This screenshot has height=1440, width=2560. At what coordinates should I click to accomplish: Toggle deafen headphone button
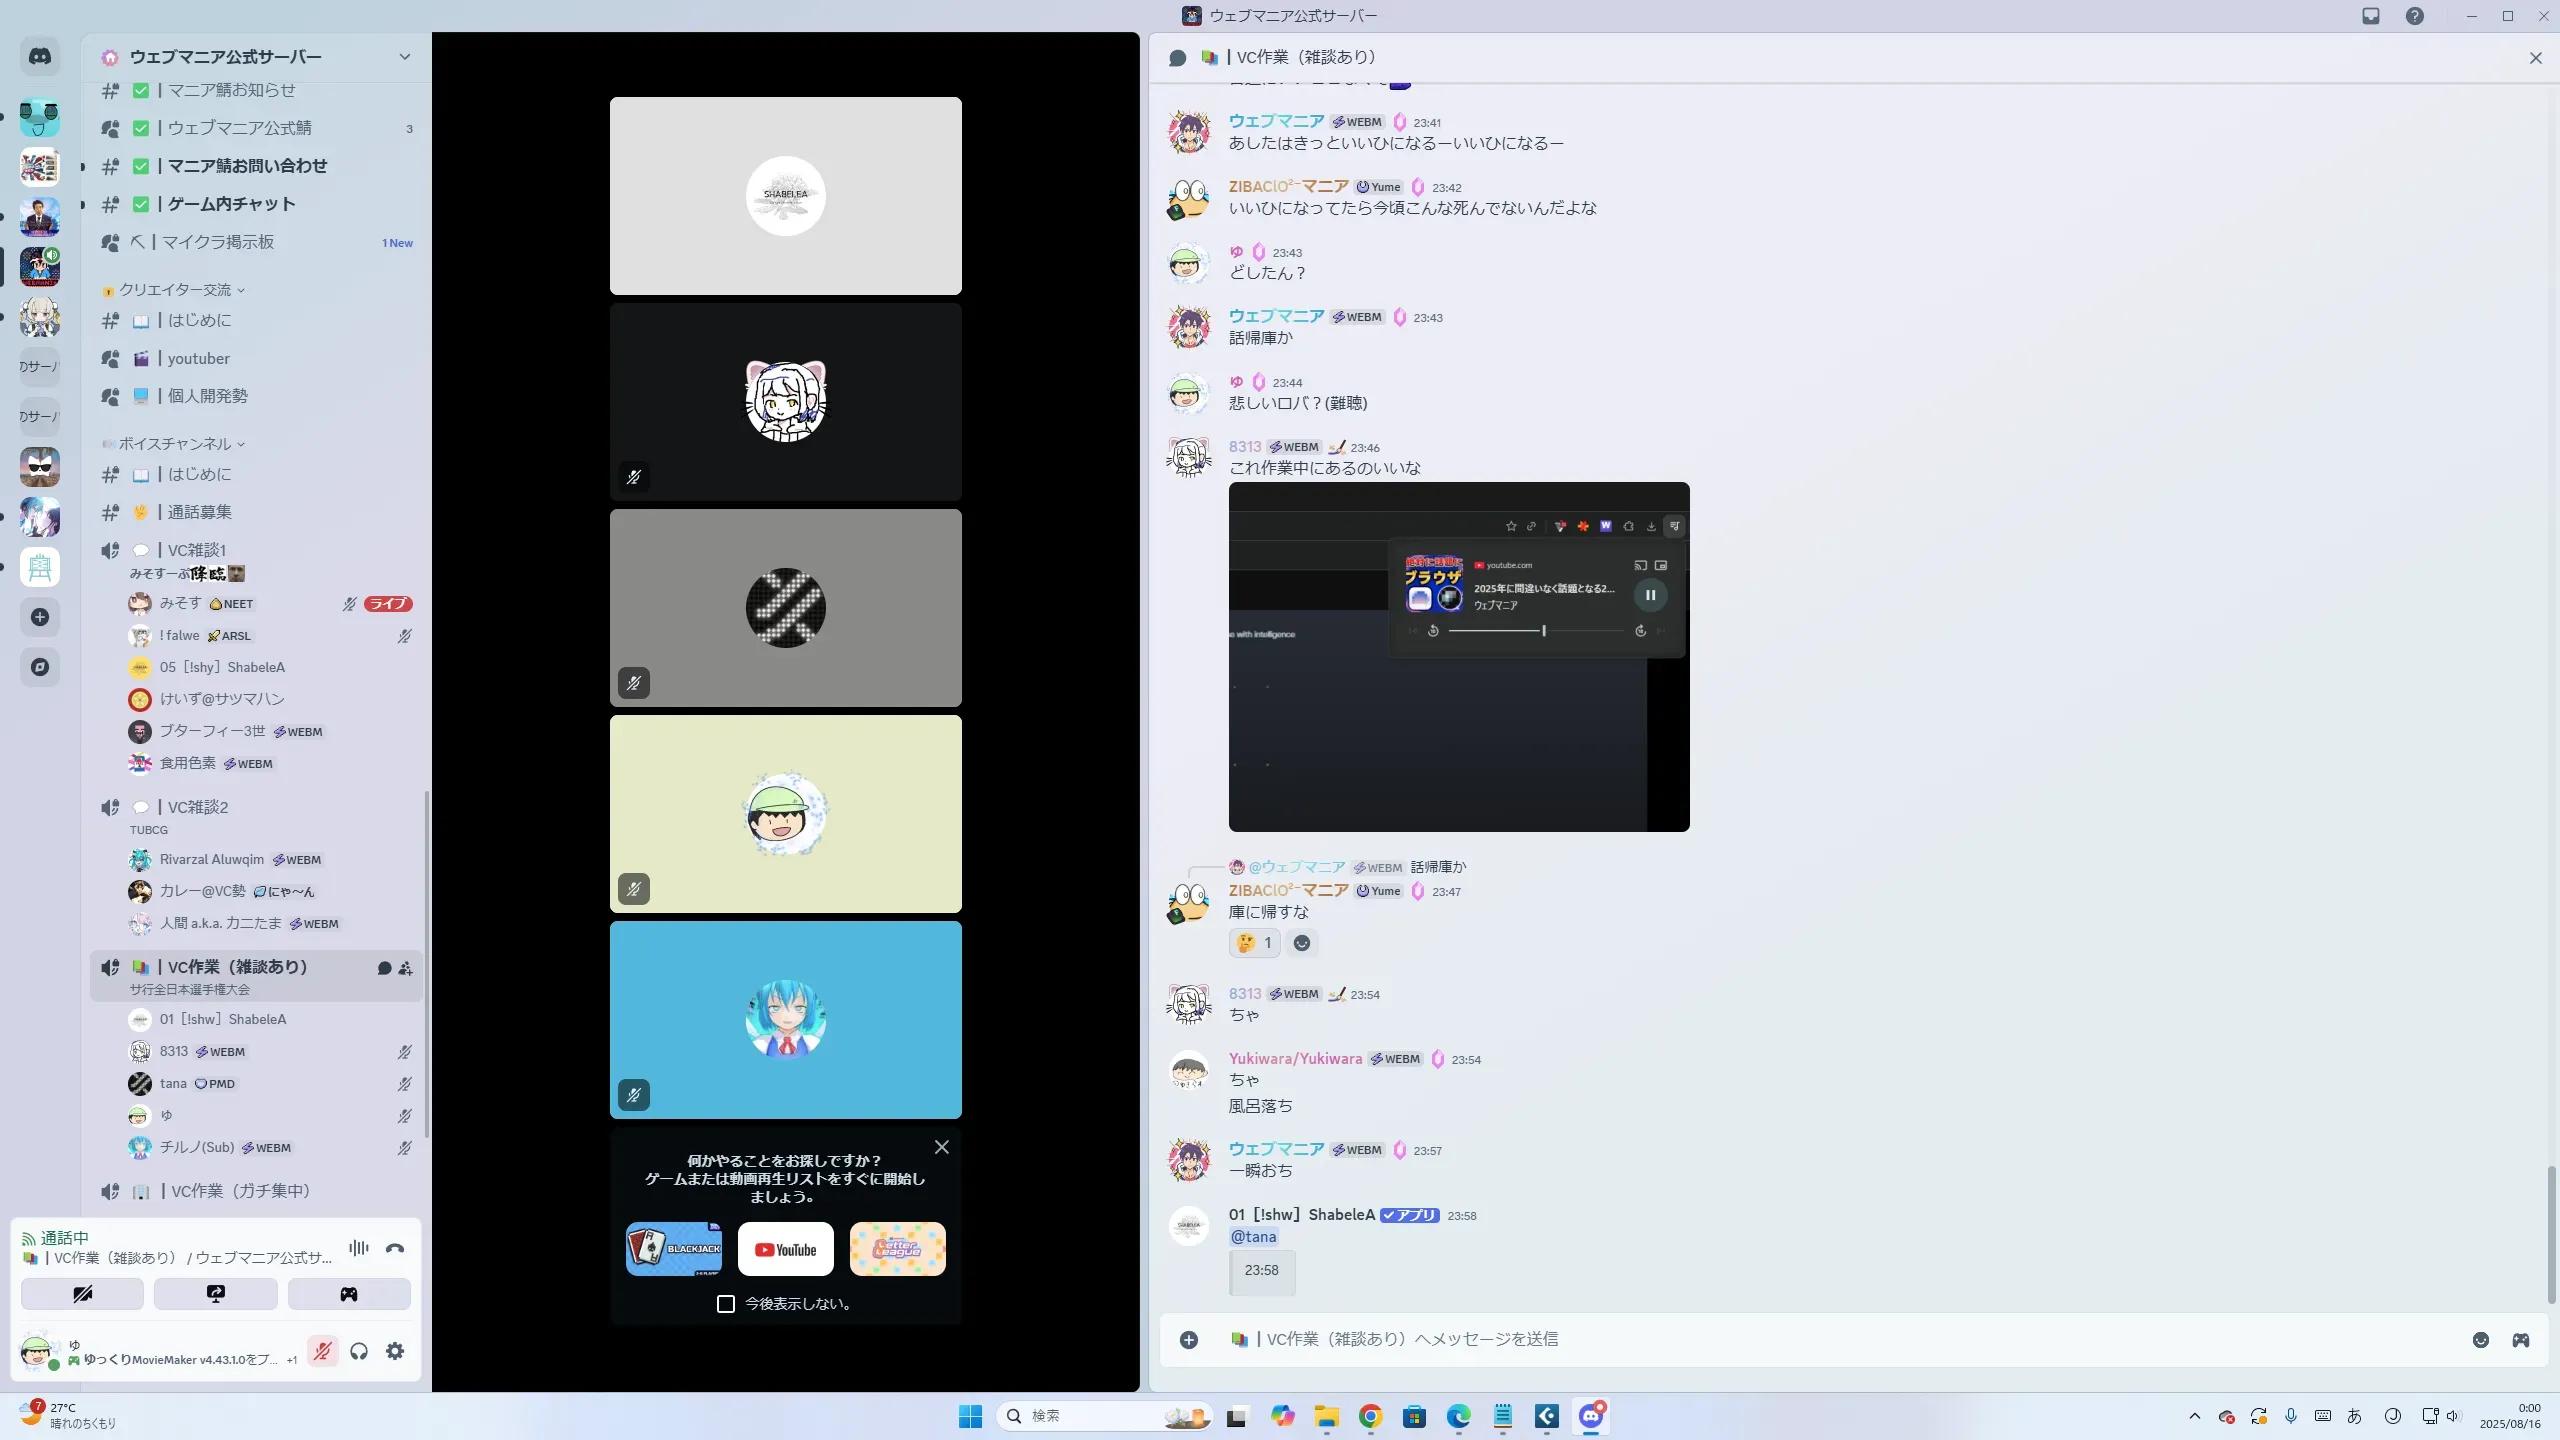tap(359, 1352)
